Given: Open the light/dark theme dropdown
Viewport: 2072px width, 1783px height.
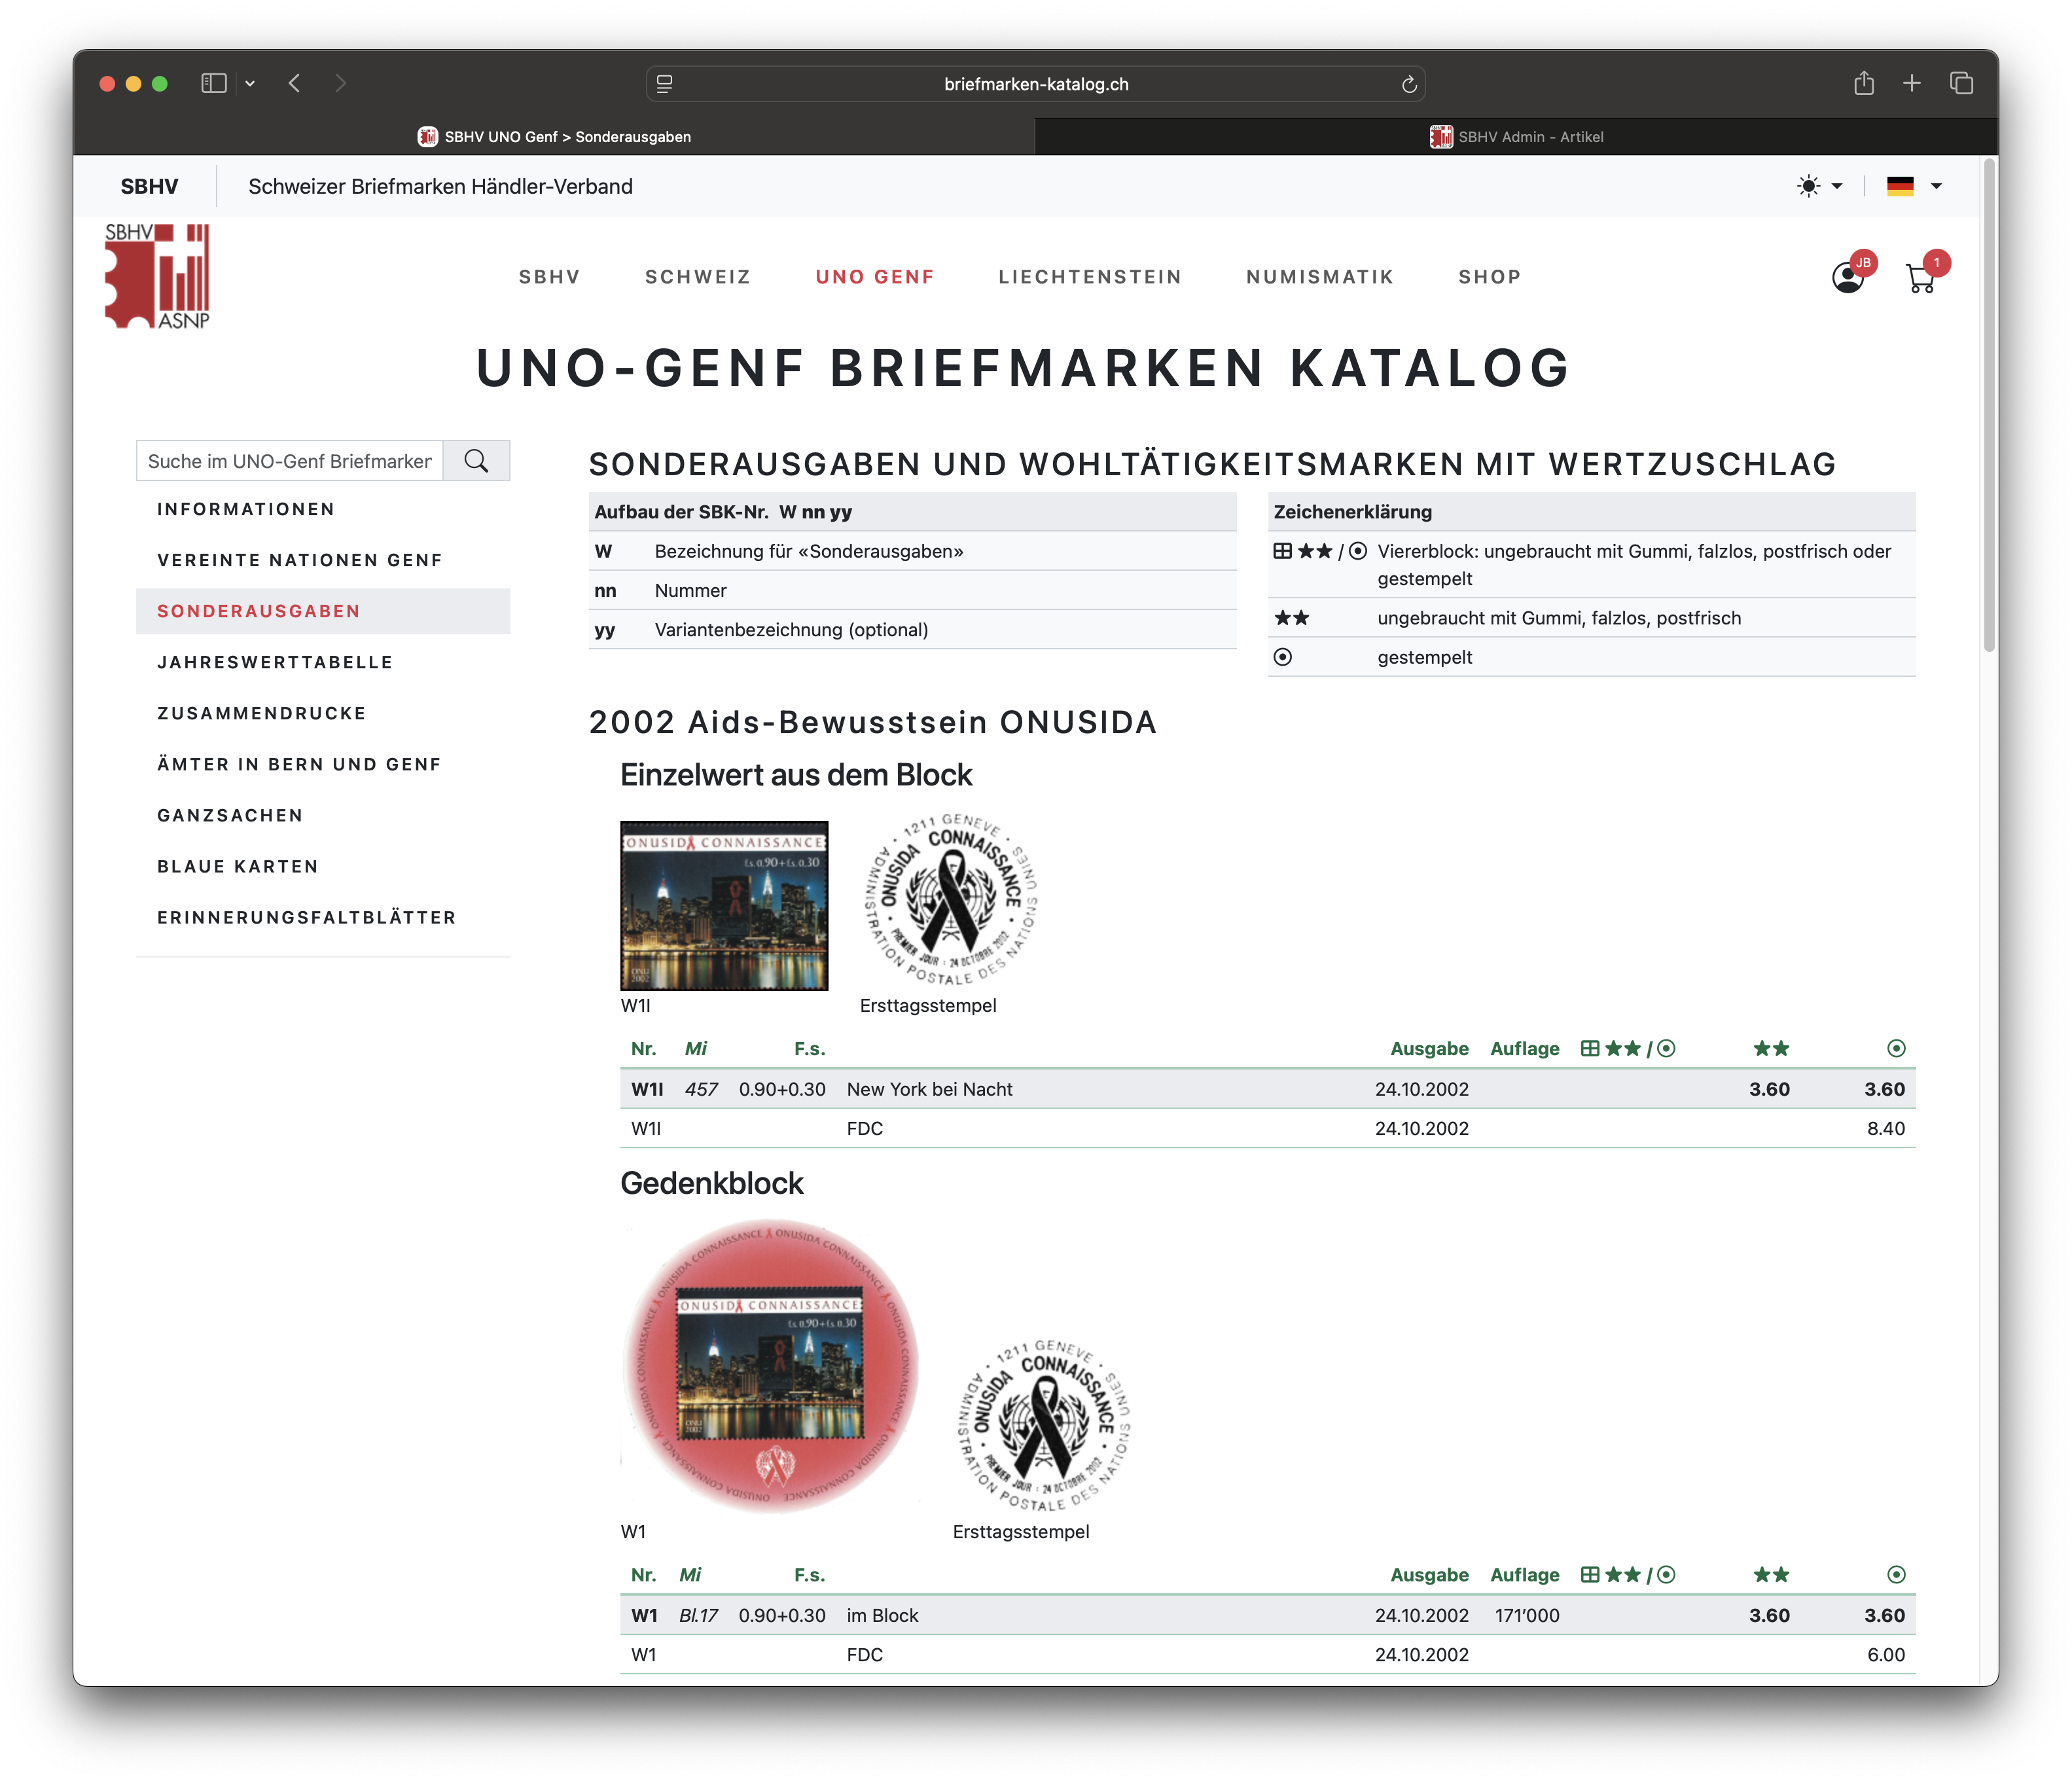Looking at the screenshot, I should point(1819,186).
